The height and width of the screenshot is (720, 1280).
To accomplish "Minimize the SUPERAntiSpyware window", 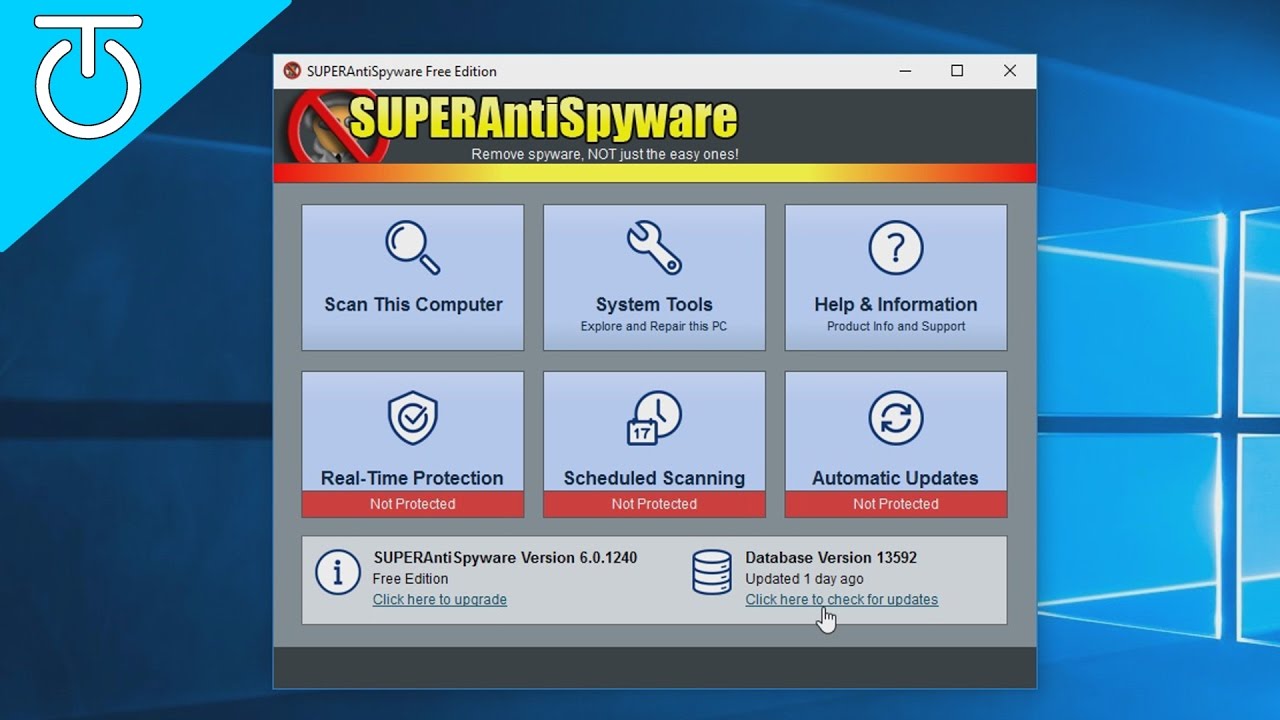I will click(905, 71).
